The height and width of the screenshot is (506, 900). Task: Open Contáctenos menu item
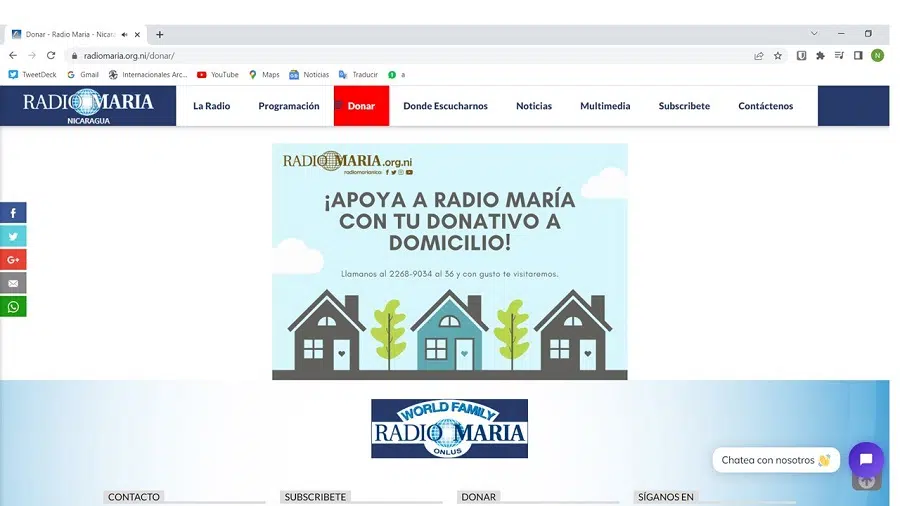(766, 106)
